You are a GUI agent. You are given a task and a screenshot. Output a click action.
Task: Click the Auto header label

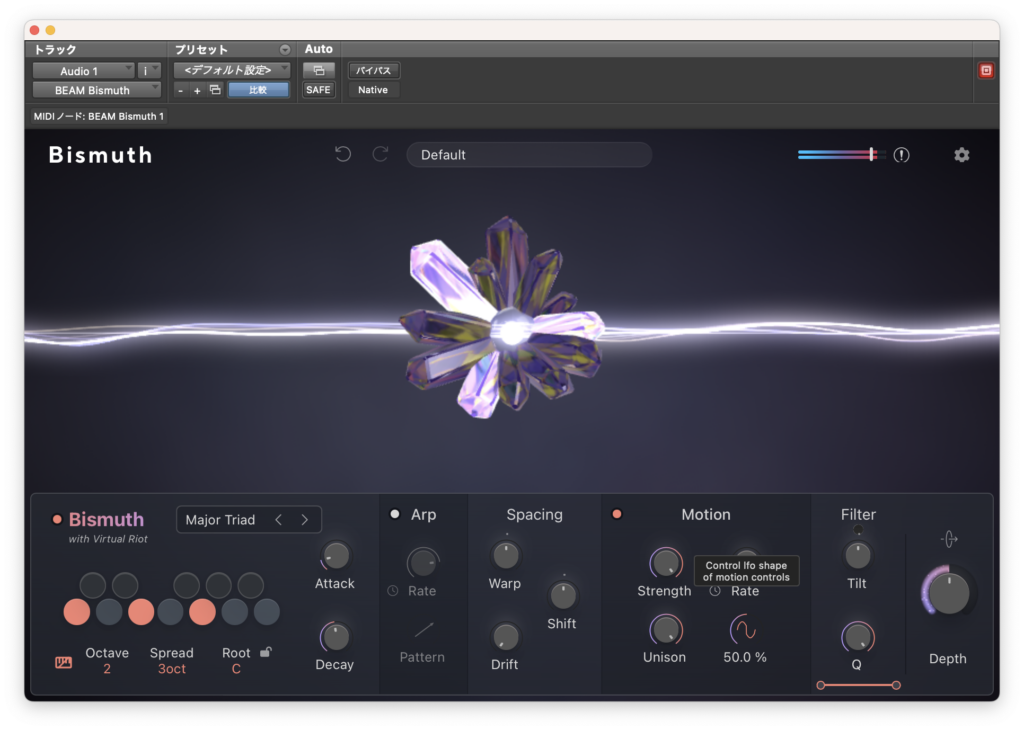pyautogui.click(x=319, y=49)
